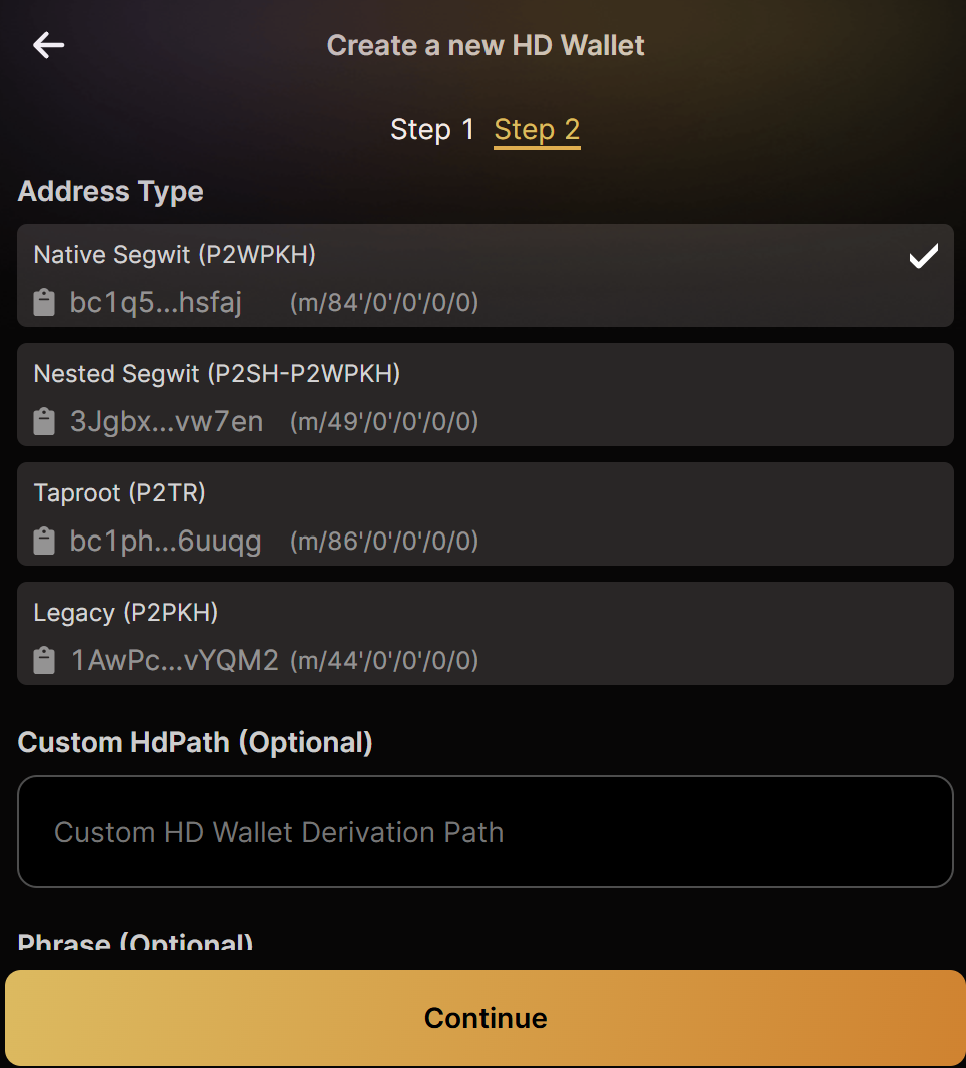
Task: Choose Legacy (P2PKH) address type
Action: pos(485,633)
